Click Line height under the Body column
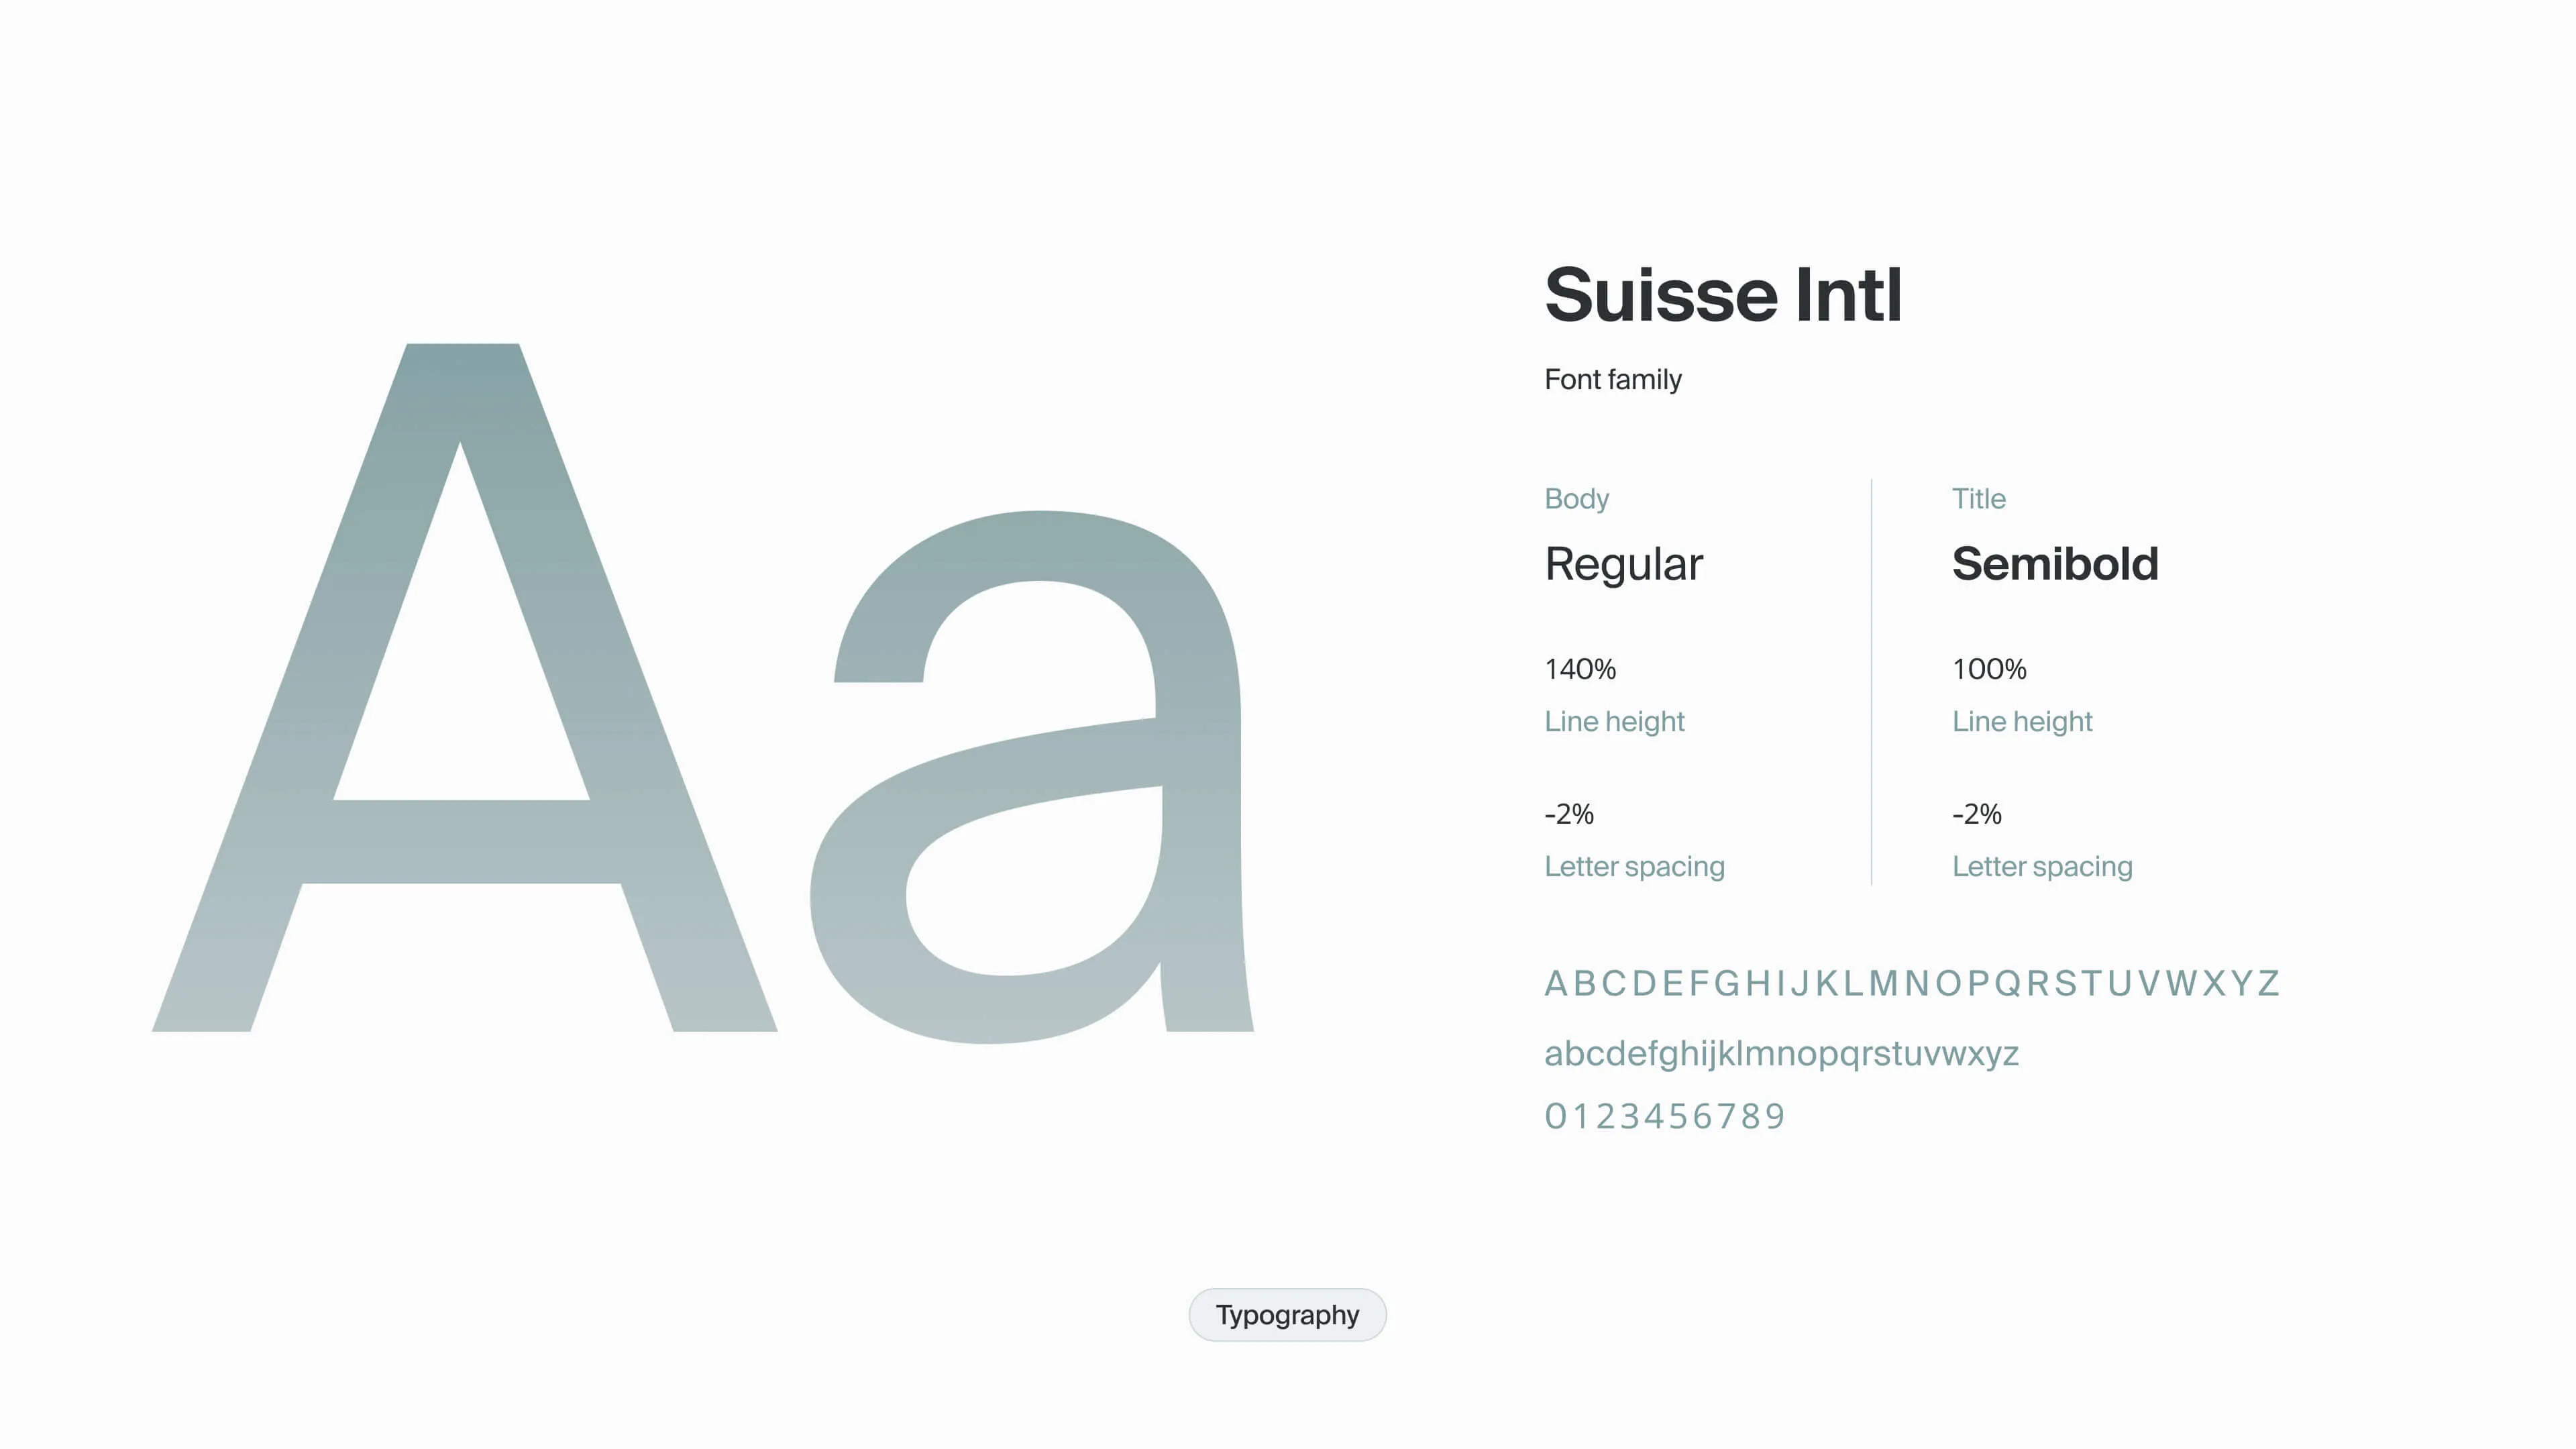Screen dimensions: 2576x1449 click(1614, 721)
